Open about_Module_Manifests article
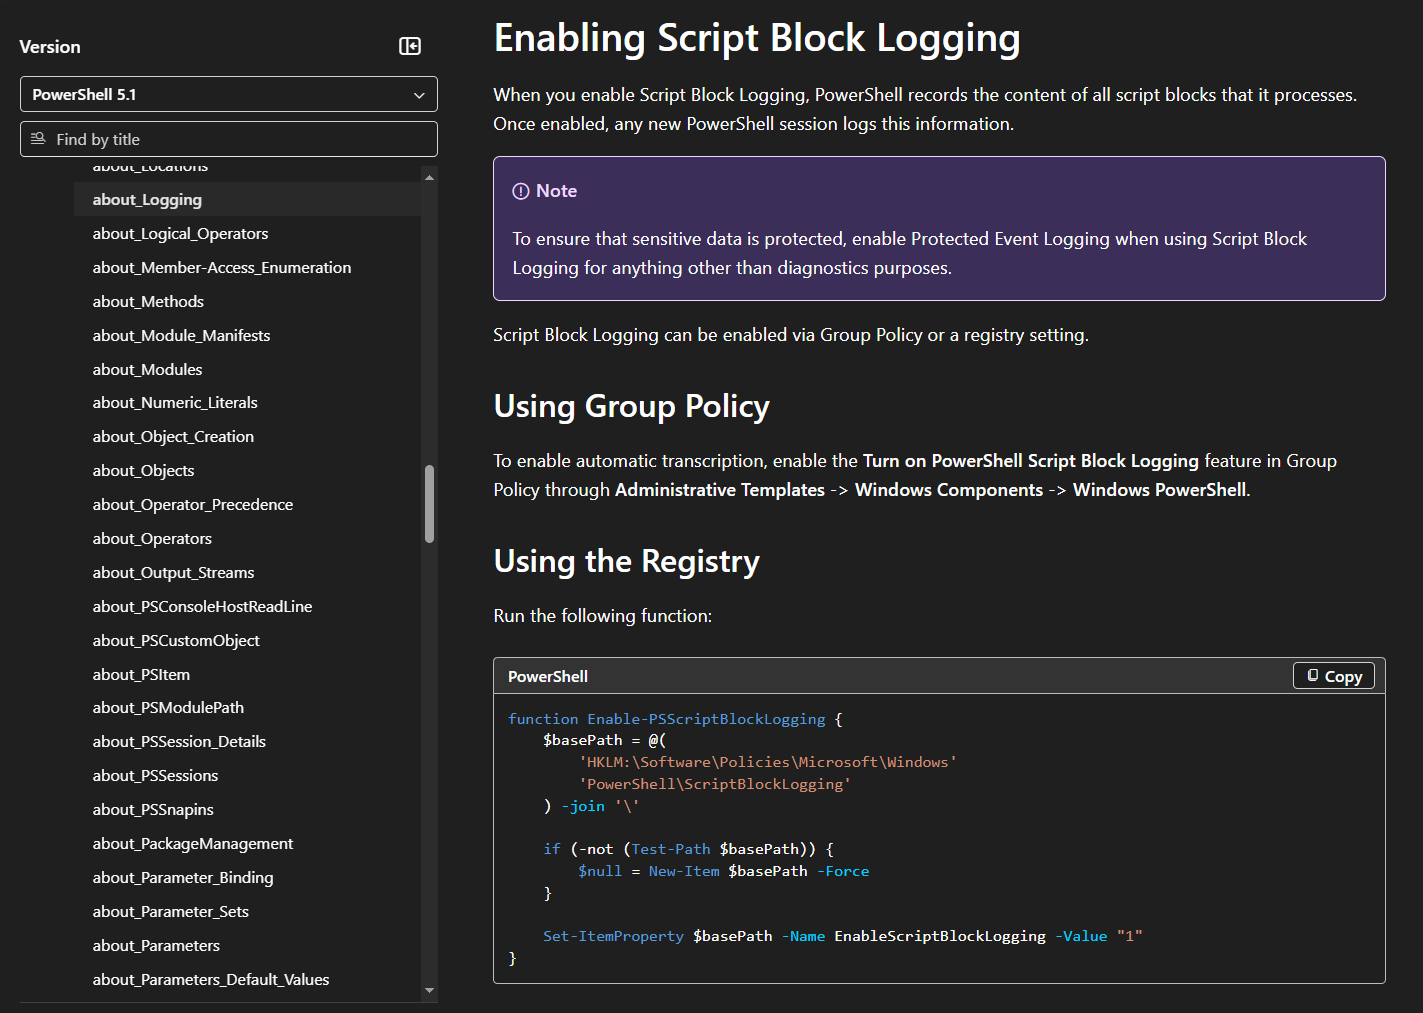 click(181, 336)
